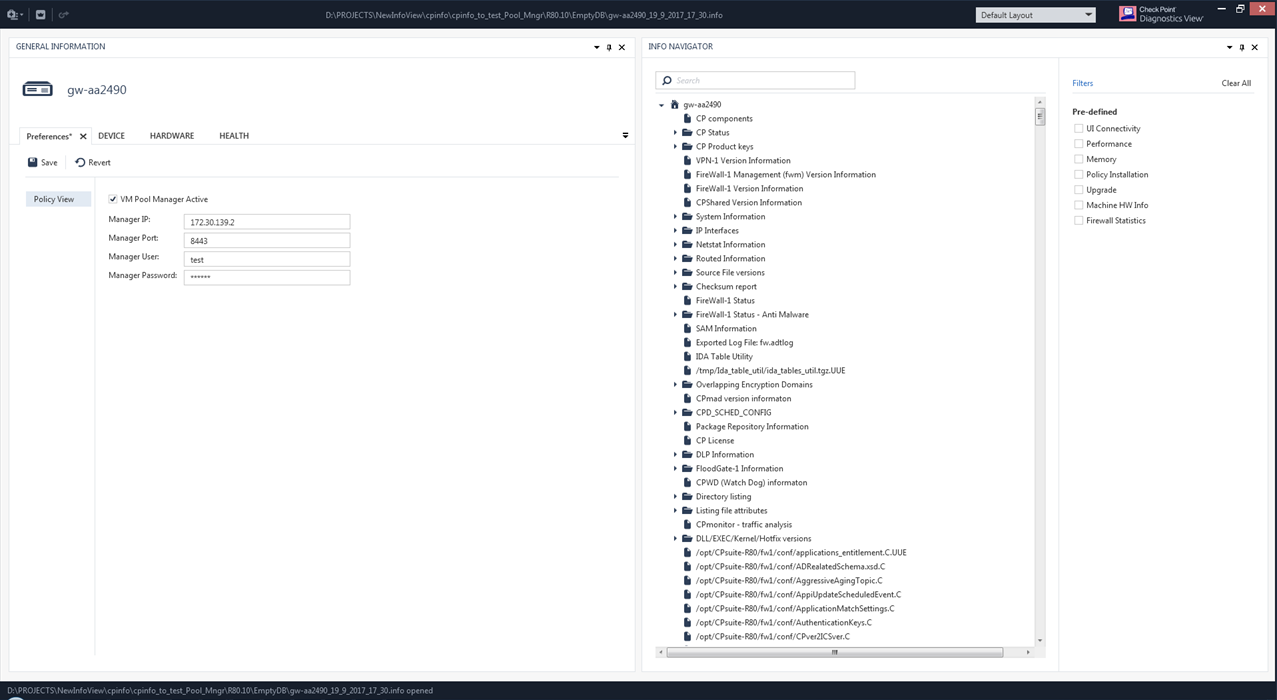This screenshot has height=700, width=1277.
Task: Click the Checksum report folder icon
Action: pyautogui.click(x=687, y=287)
